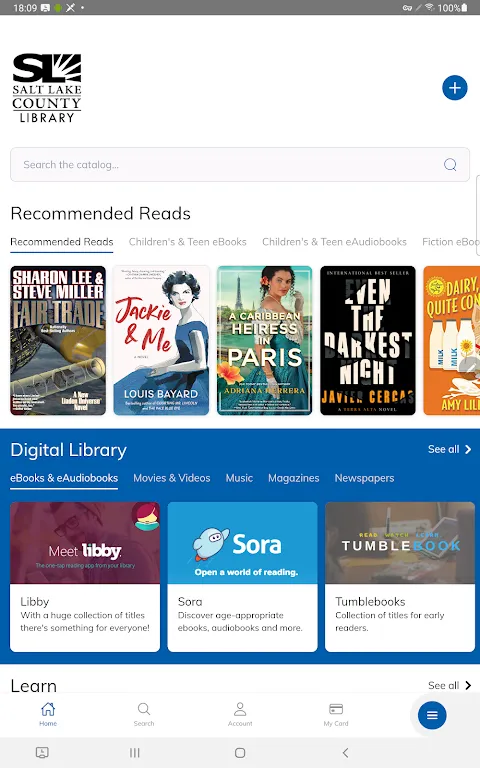Tap the Android recent apps button
480x768 pixels.
135,753
